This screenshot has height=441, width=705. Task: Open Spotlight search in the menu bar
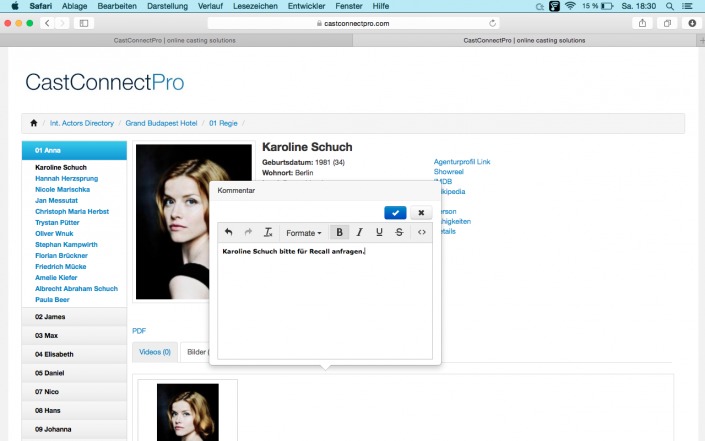[x=670, y=6]
